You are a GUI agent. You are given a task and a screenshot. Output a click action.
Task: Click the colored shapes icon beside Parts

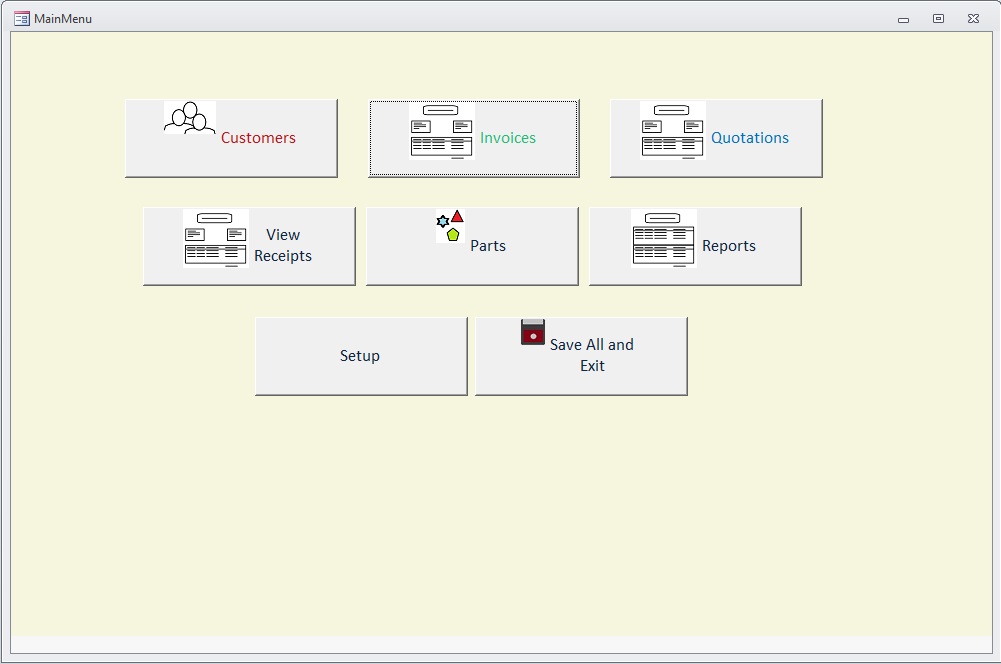[451, 226]
